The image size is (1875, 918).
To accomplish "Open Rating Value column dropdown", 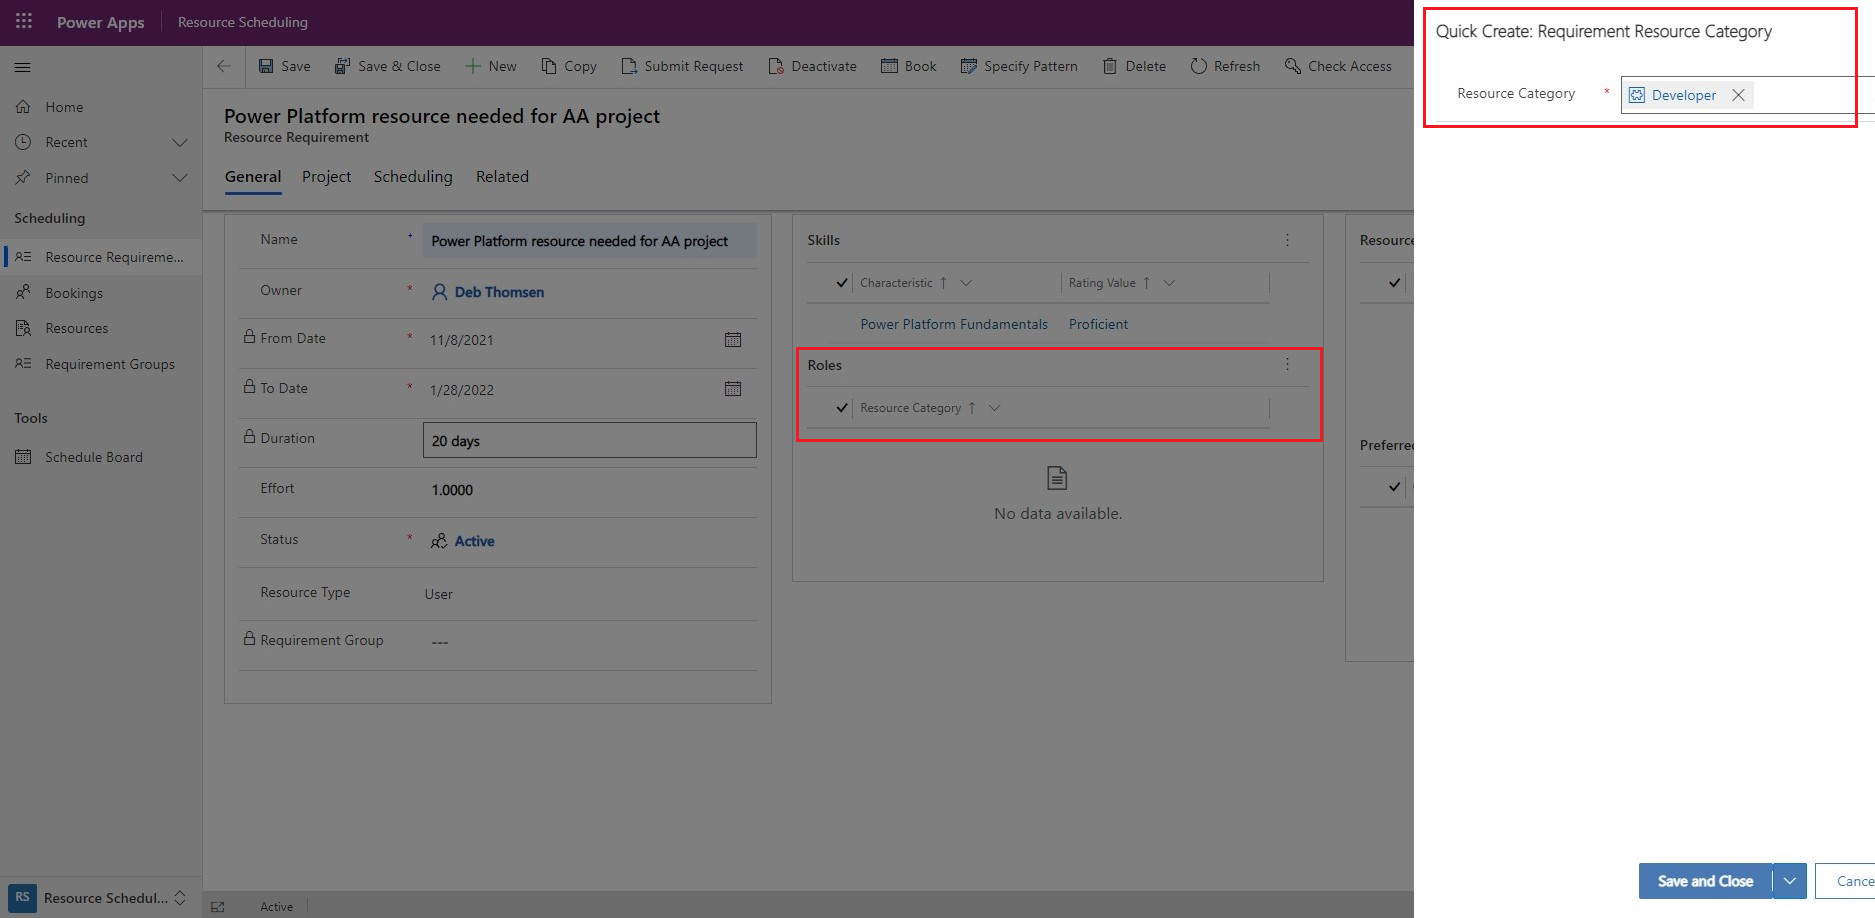I will click(x=1169, y=283).
